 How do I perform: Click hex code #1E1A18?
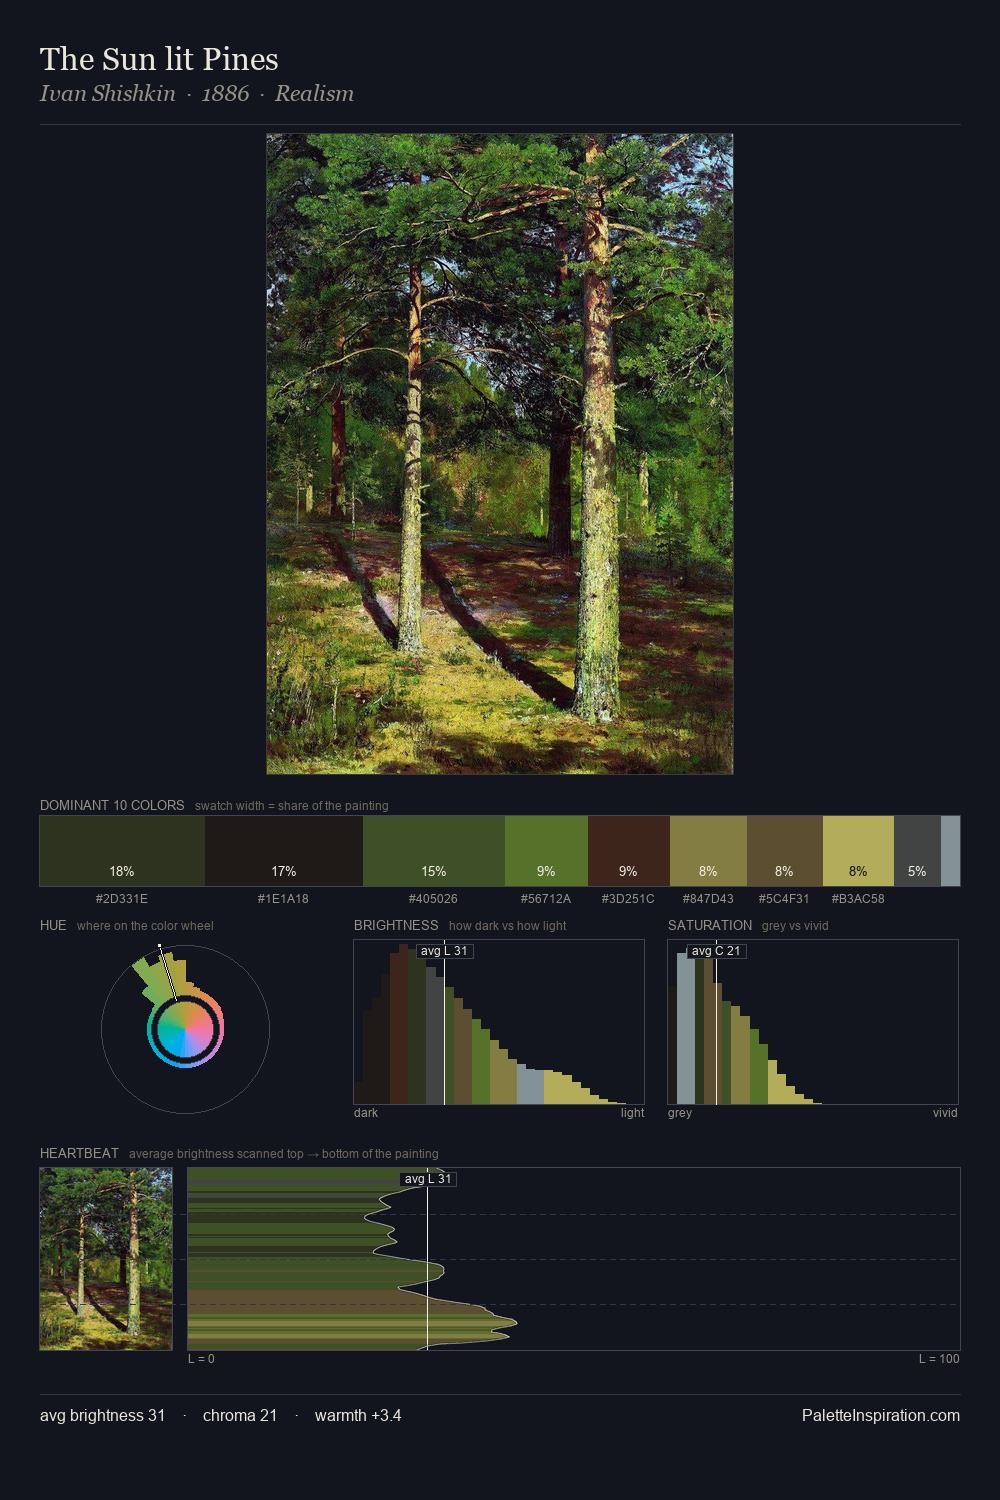283,899
